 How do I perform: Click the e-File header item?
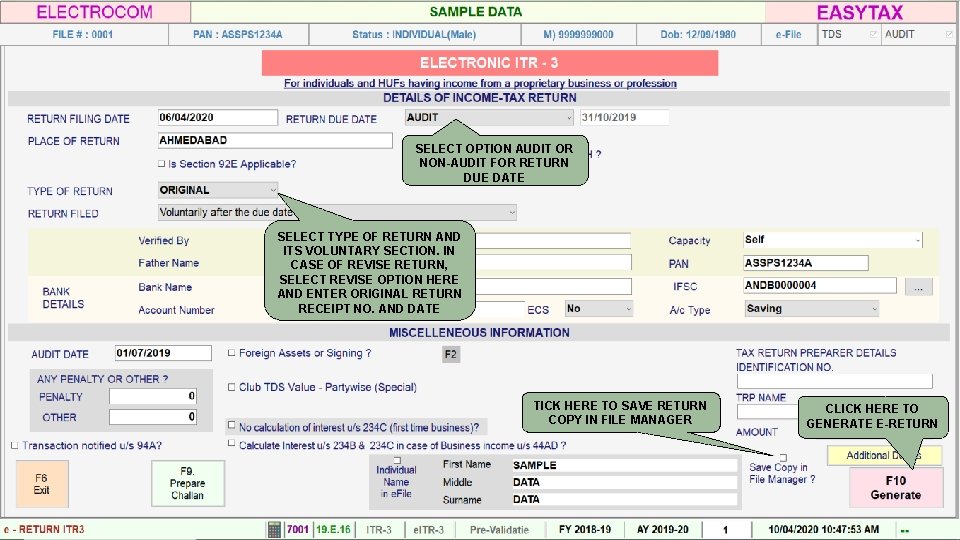(789, 34)
